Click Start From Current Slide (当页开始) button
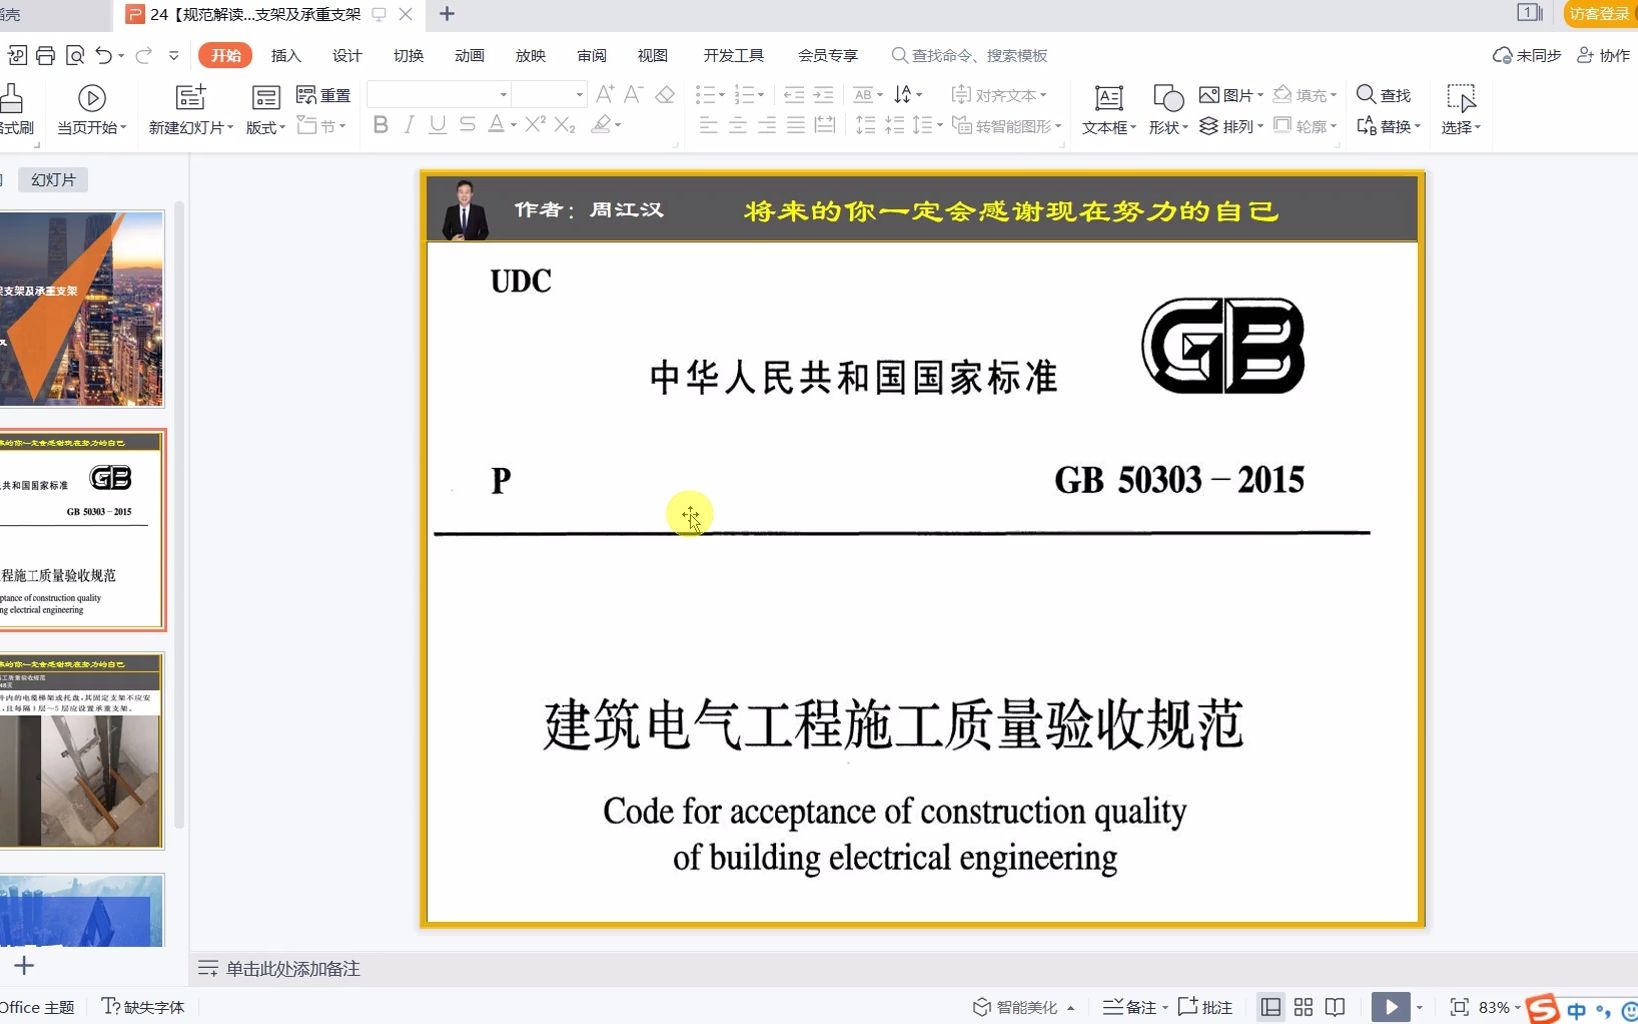Screen dimensions: 1638x1024 point(92,110)
